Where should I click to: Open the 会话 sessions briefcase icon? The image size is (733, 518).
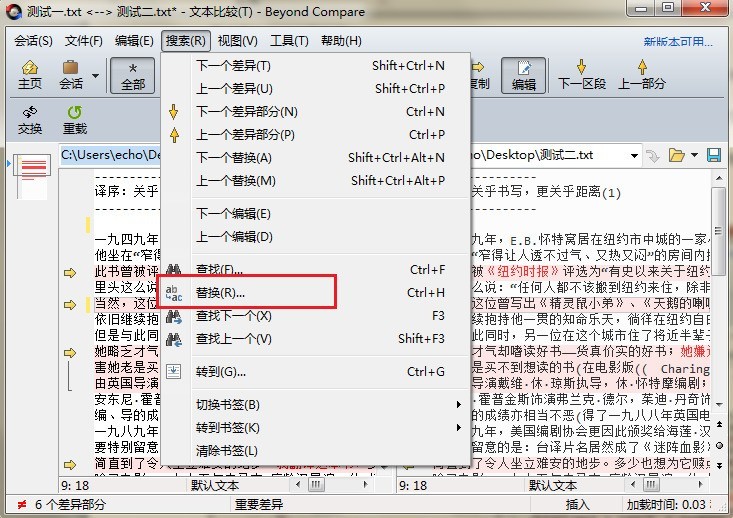pos(71,75)
